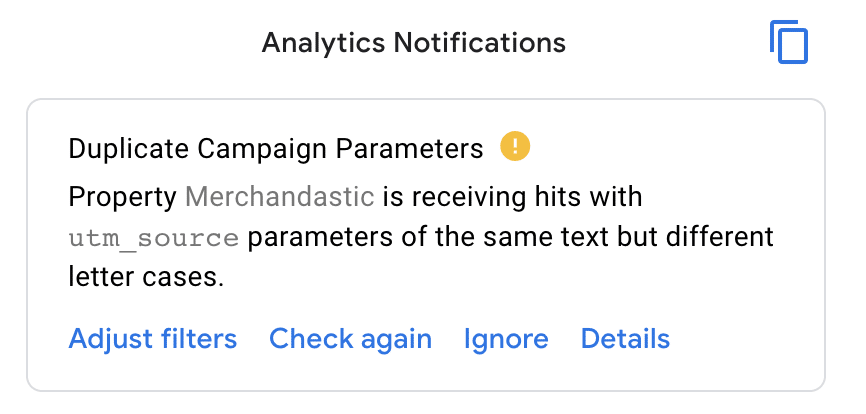Click the 'but different' words
Screen dimensions: 866x414
coord(695,236)
